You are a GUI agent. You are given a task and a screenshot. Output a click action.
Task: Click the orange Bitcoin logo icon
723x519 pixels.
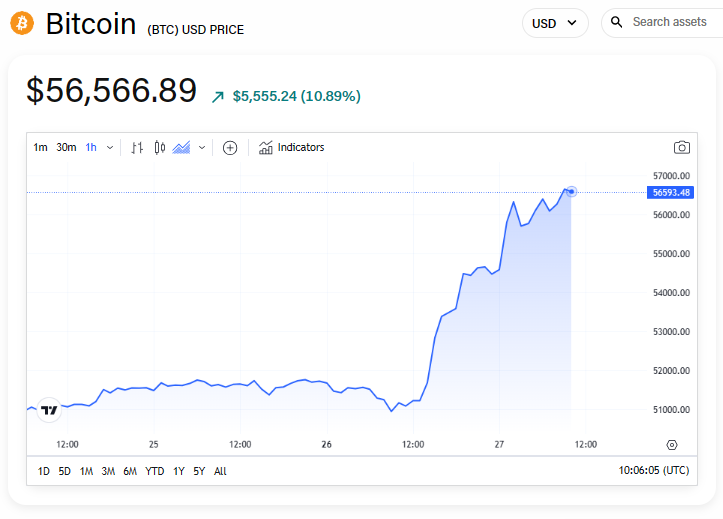pos(22,22)
